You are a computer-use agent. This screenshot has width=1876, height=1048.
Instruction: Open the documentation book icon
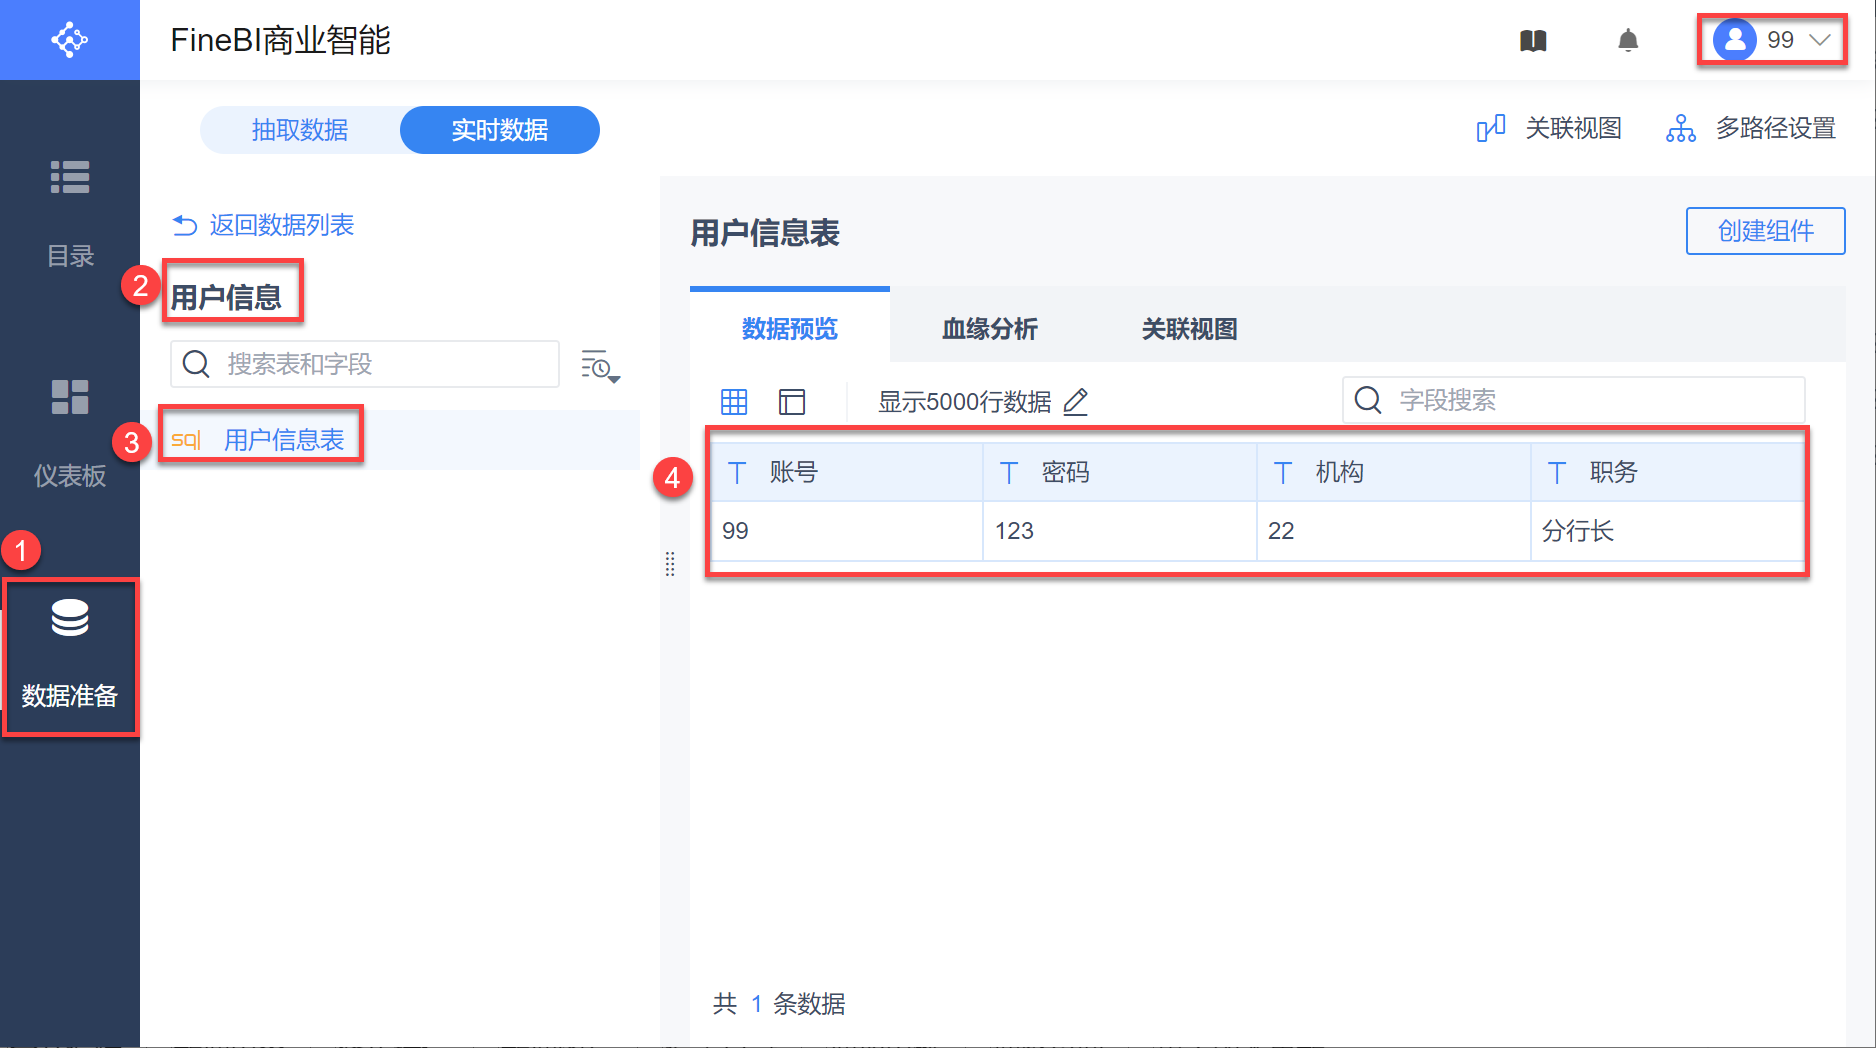pyautogui.click(x=1533, y=40)
